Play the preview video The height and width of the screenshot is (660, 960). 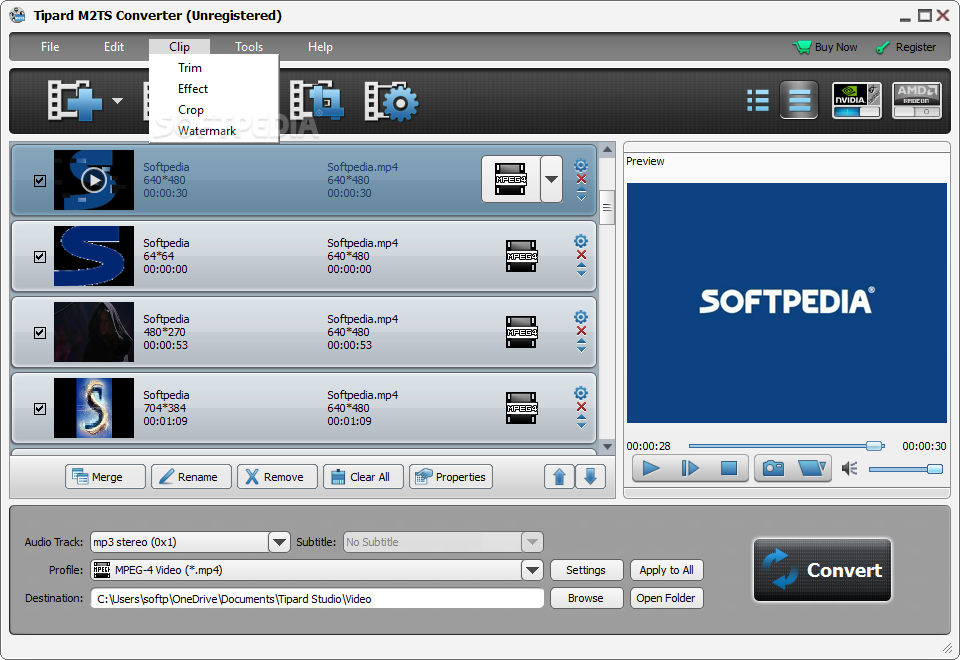[x=651, y=468]
